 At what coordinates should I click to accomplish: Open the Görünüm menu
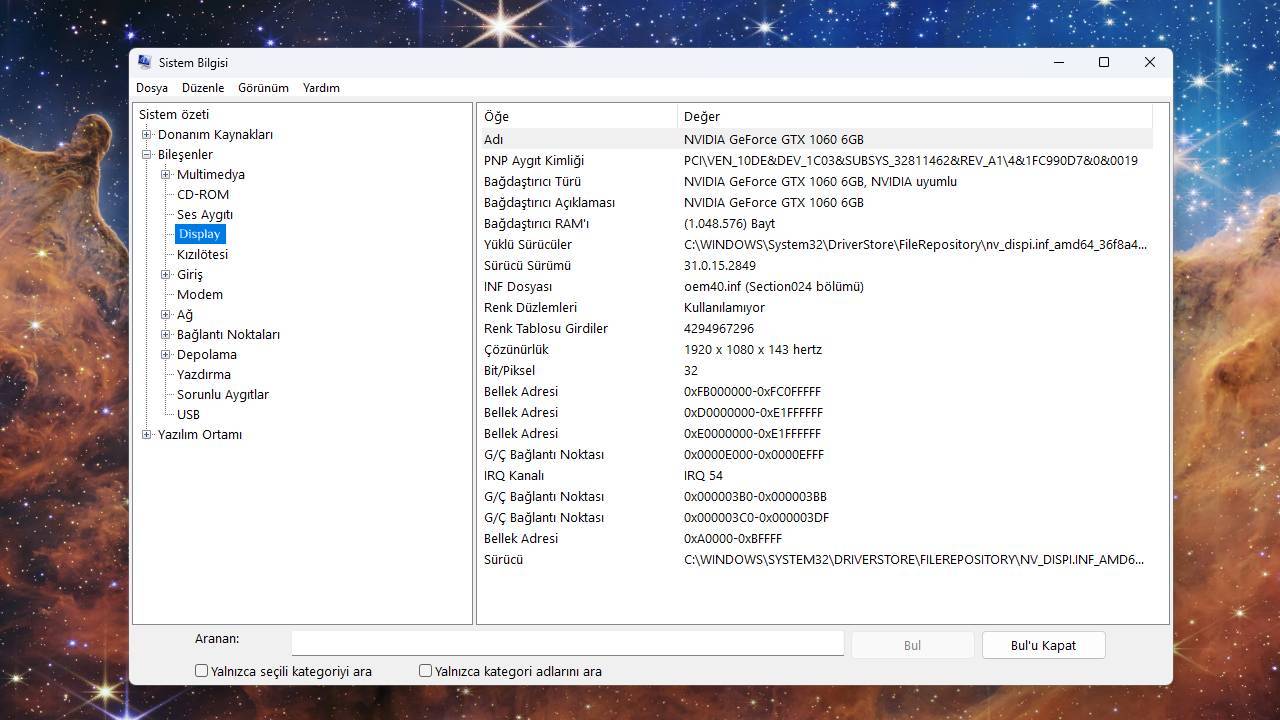[263, 88]
